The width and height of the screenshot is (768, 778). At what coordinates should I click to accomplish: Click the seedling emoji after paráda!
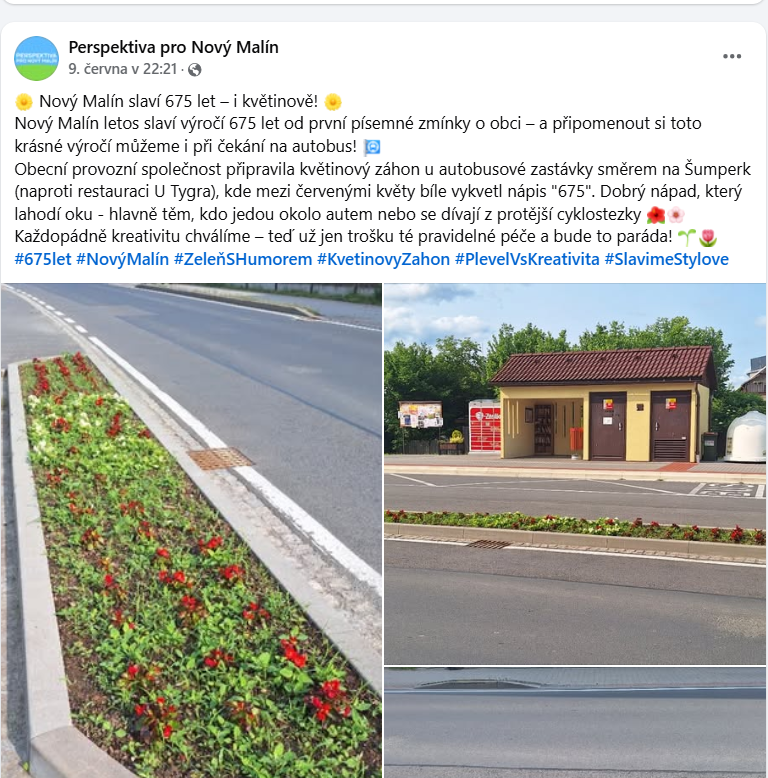tap(687, 237)
